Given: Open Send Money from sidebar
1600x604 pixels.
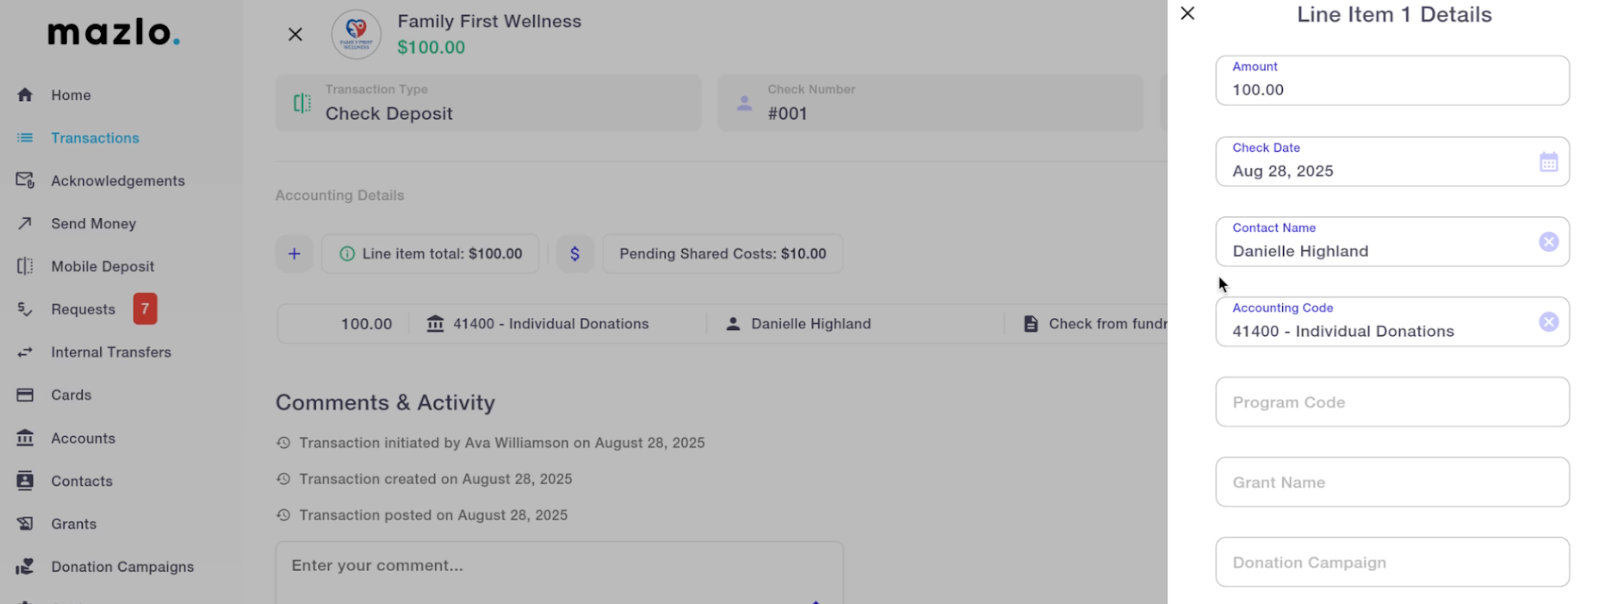Looking at the screenshot, I should pyautogui.click(x=93, y=224).
